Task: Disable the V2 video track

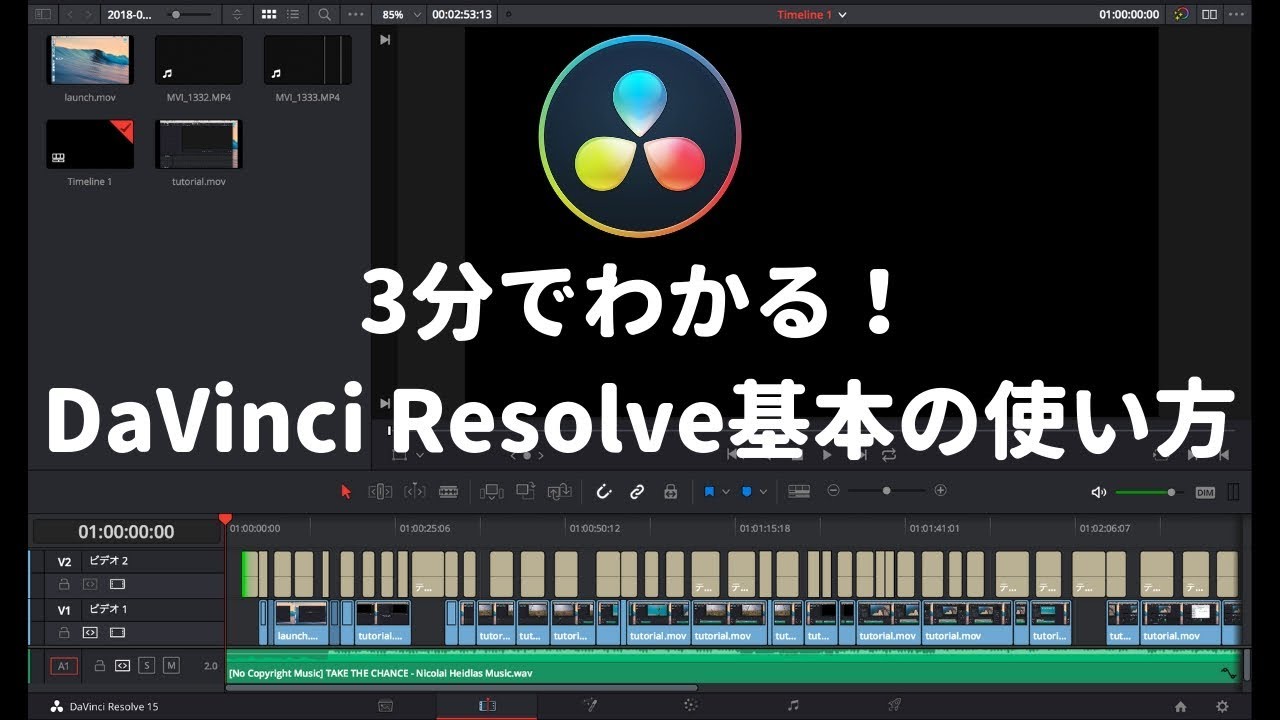Action: click(x=117, y=583)
